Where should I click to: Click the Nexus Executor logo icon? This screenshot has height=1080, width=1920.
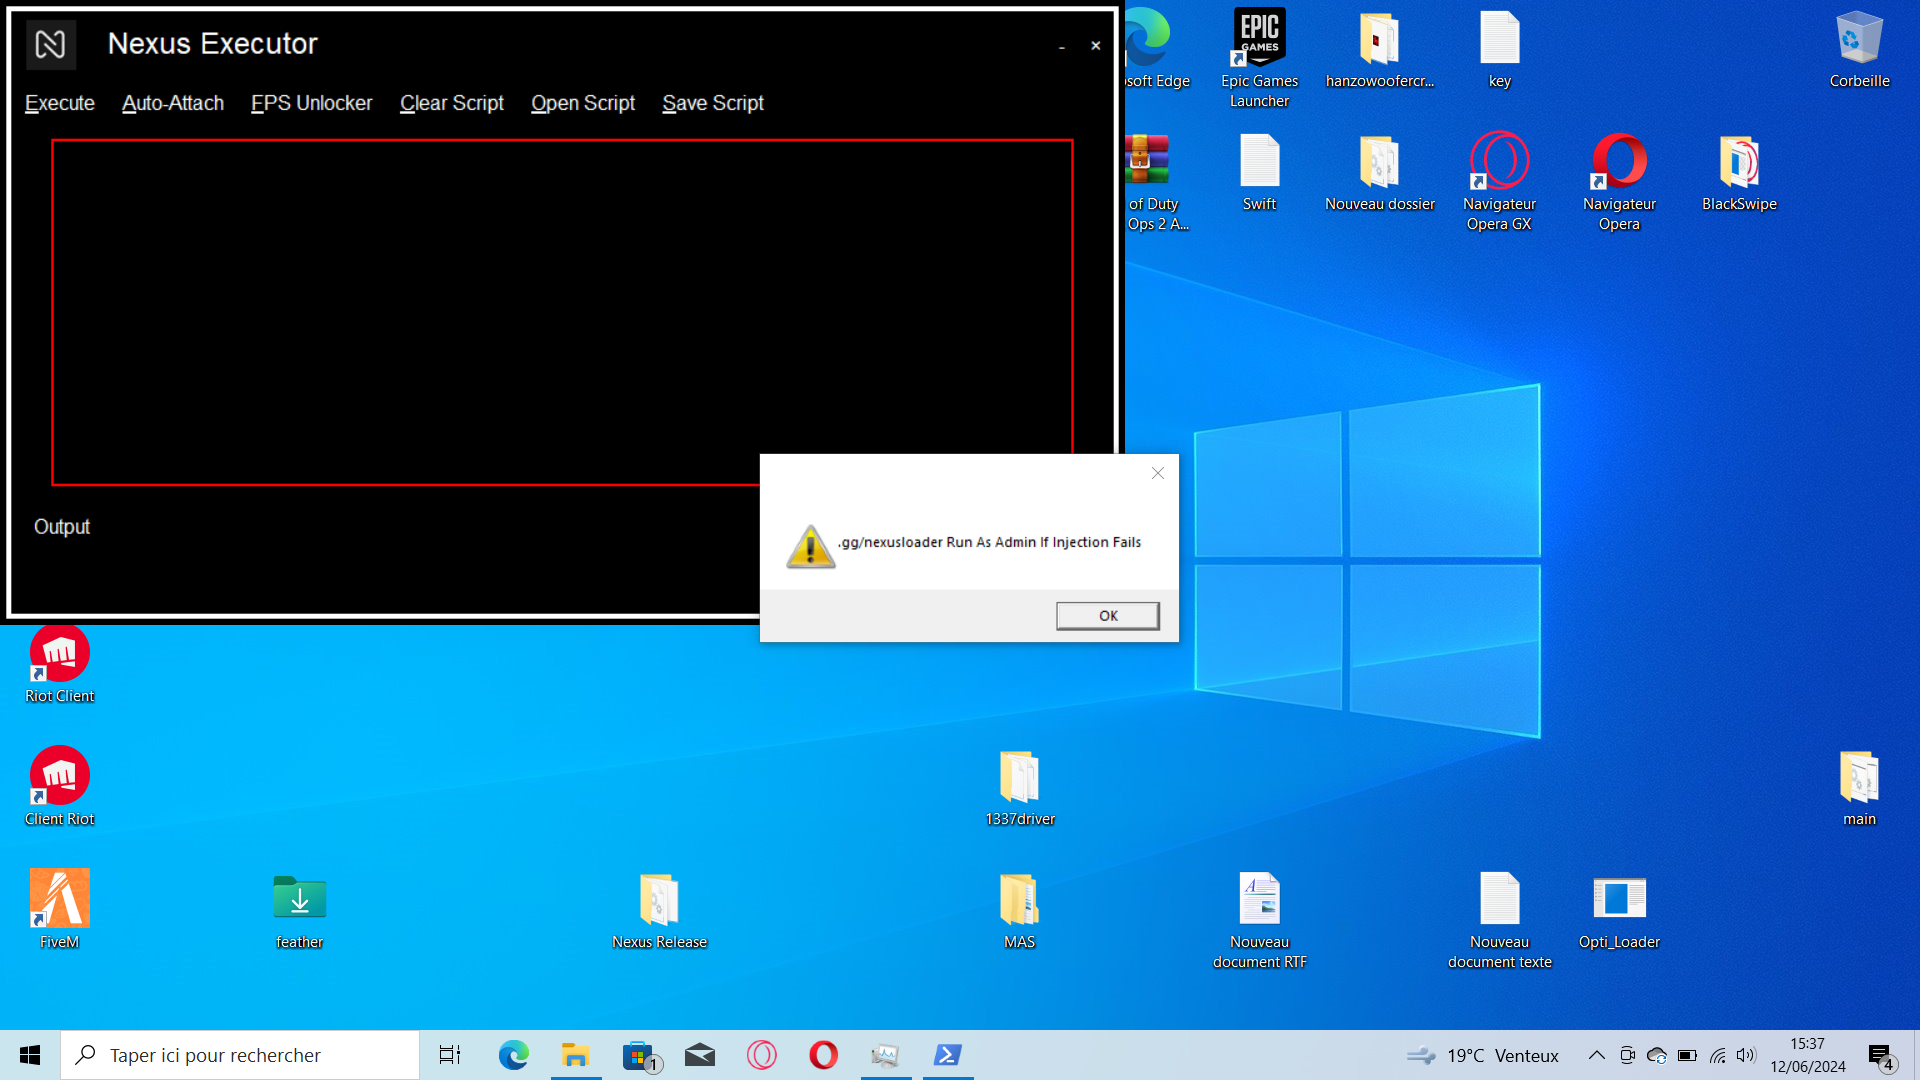[x=50, y=44]
